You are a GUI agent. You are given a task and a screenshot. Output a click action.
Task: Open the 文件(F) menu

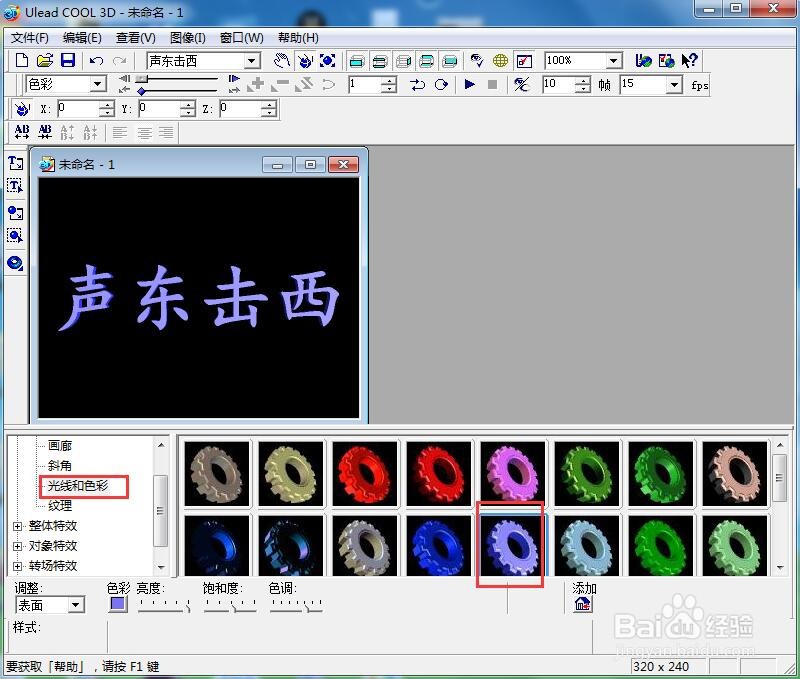[30, 38]
